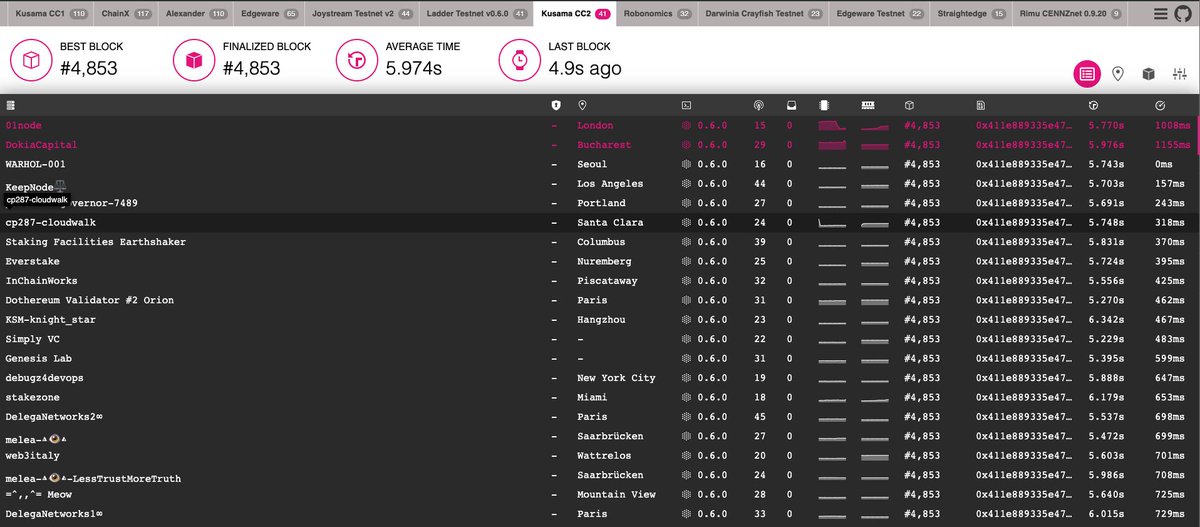Open the Robonomics tab
Viewport: 1200px width, 527px height.
(x=657, y=15)
